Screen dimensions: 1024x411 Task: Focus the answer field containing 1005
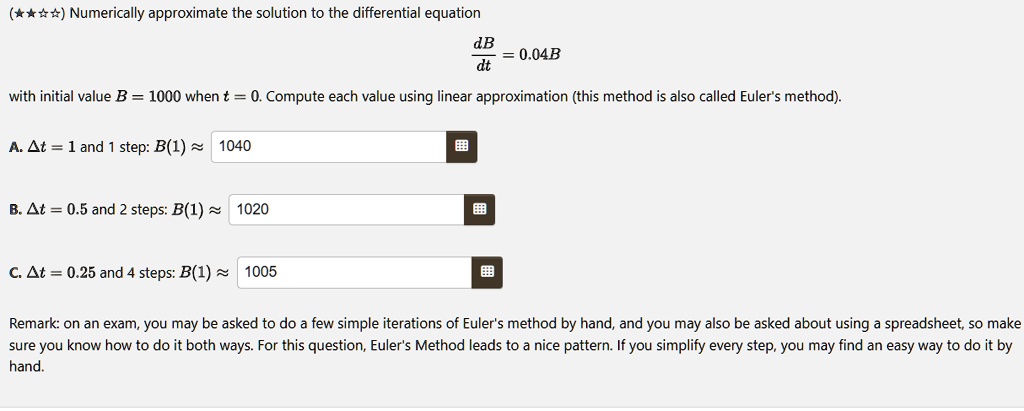pyautogui.click(x=355, y=272)
